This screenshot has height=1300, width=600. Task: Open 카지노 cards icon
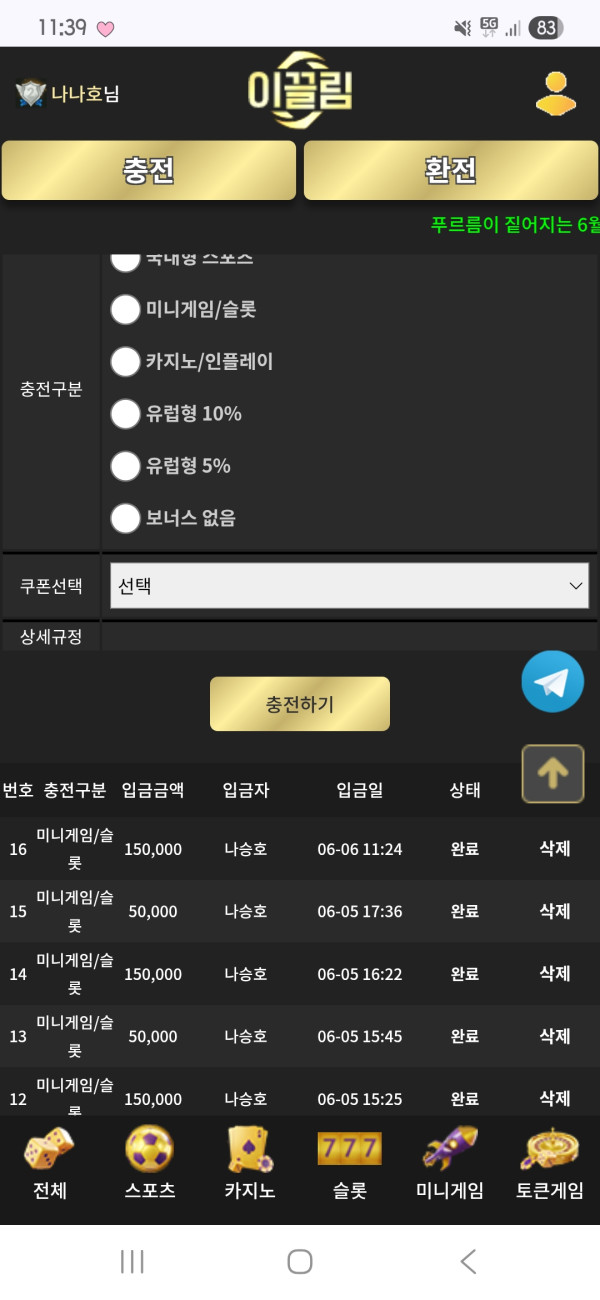[x=250, y=1150]
